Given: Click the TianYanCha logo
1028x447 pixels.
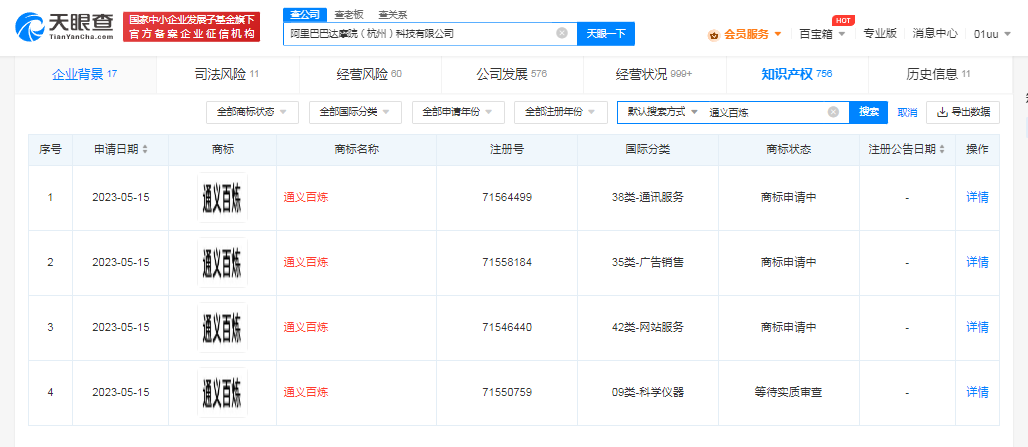Looking at the screenshot, I should point(64,28).
